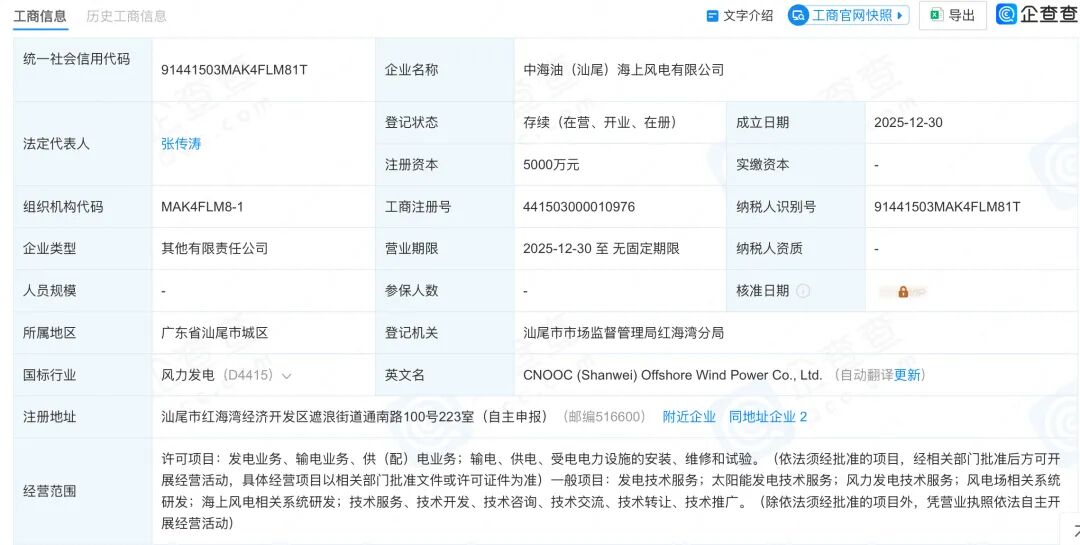Viewport: 1080px width, 545px height.
Task: Select the 实缴资本 label
Action: point(762,165)
